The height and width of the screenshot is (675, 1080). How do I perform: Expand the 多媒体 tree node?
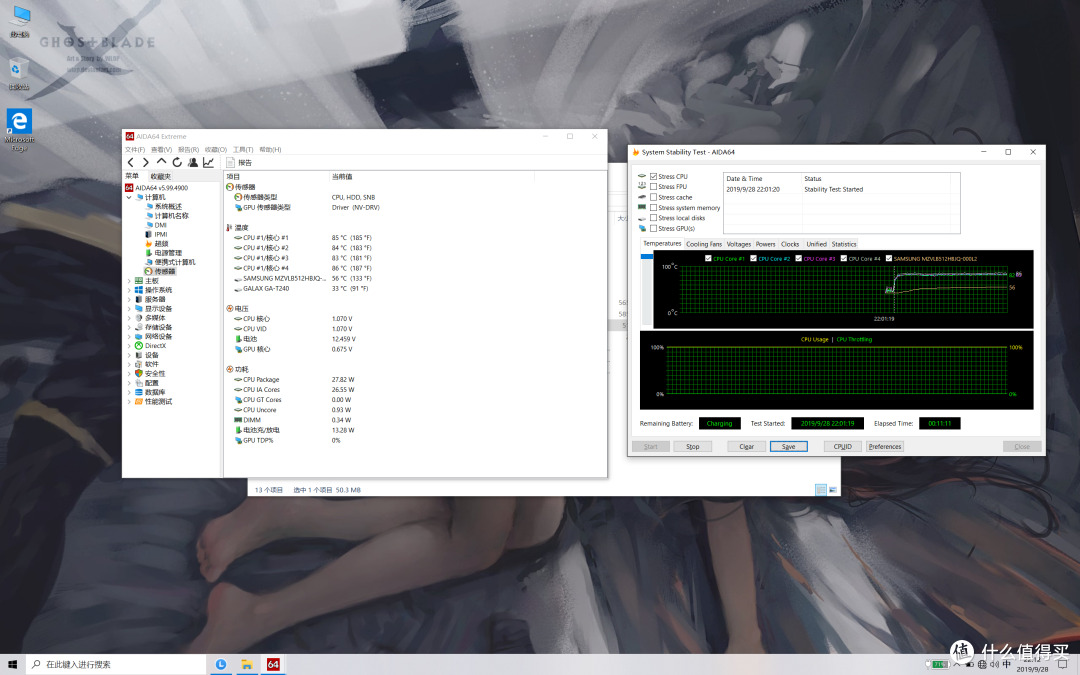tap(129, 318)
